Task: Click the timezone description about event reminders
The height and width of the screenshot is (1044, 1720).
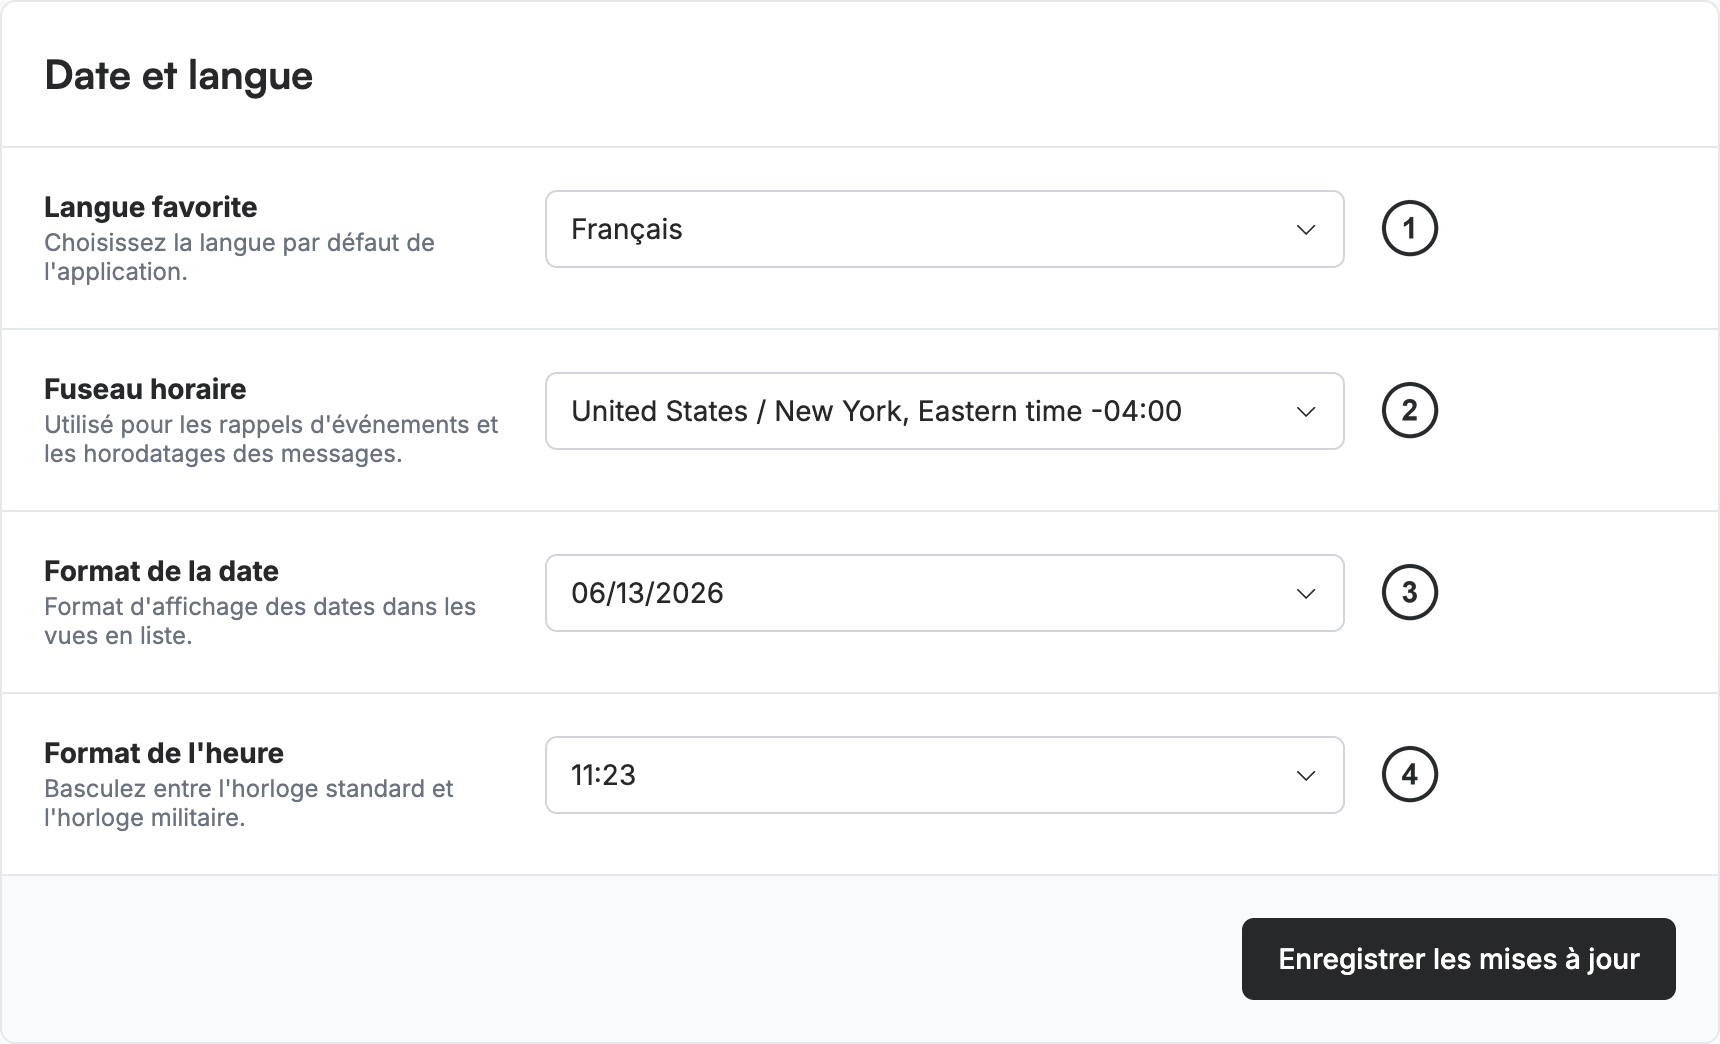Action: [x=271, y=439]
